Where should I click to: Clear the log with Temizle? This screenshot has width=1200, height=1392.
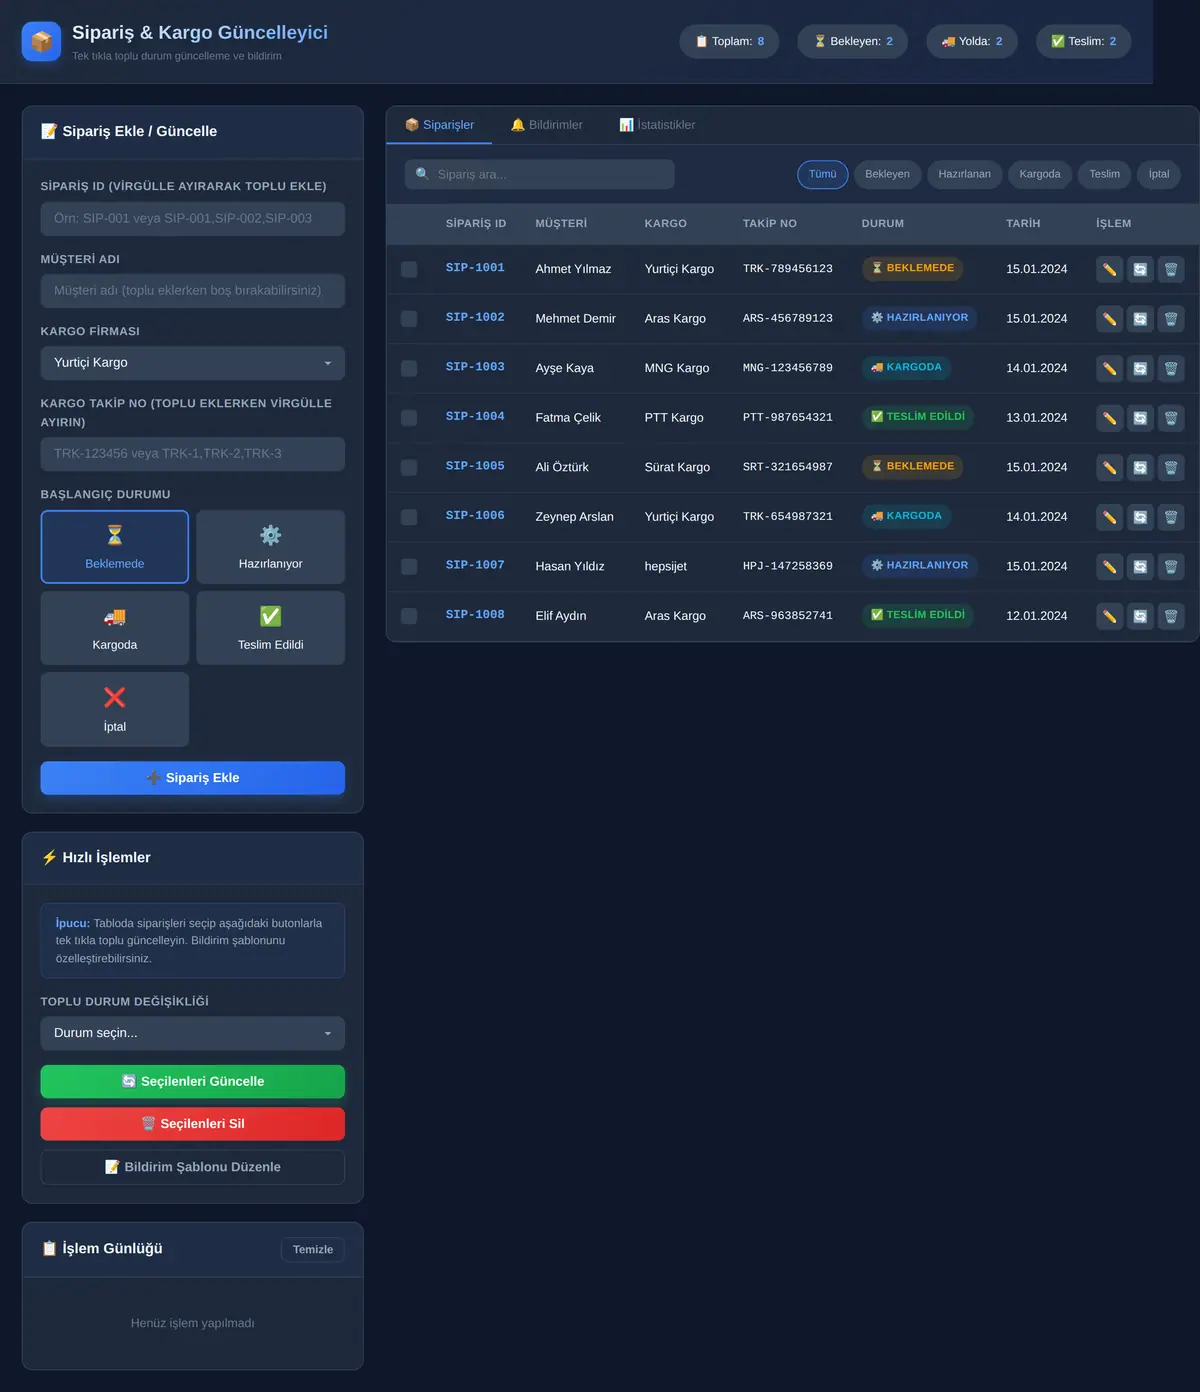313,1250
